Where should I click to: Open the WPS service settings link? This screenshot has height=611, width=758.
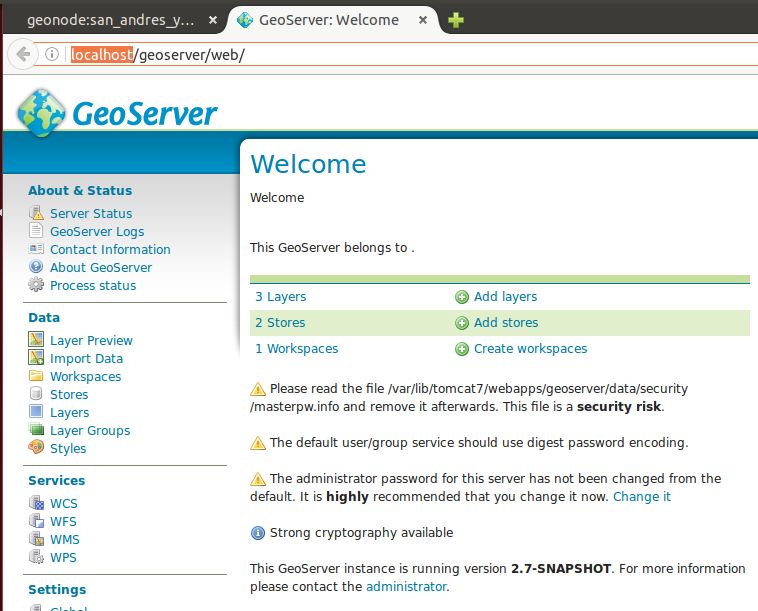pos(63,557)
